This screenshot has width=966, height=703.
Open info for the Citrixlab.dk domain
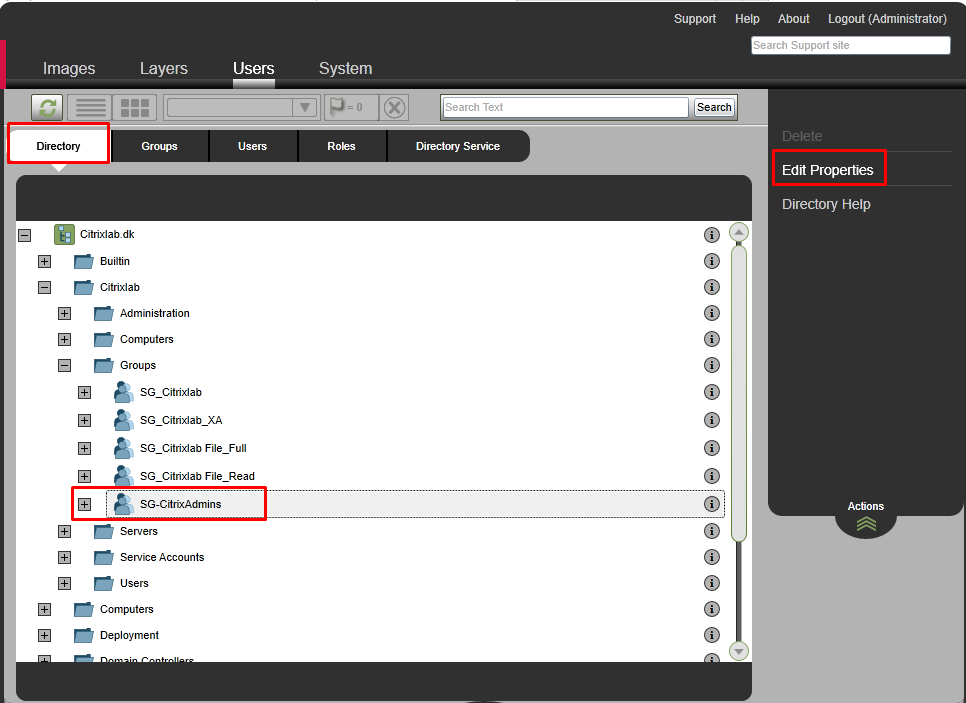[x=712, y=234]
